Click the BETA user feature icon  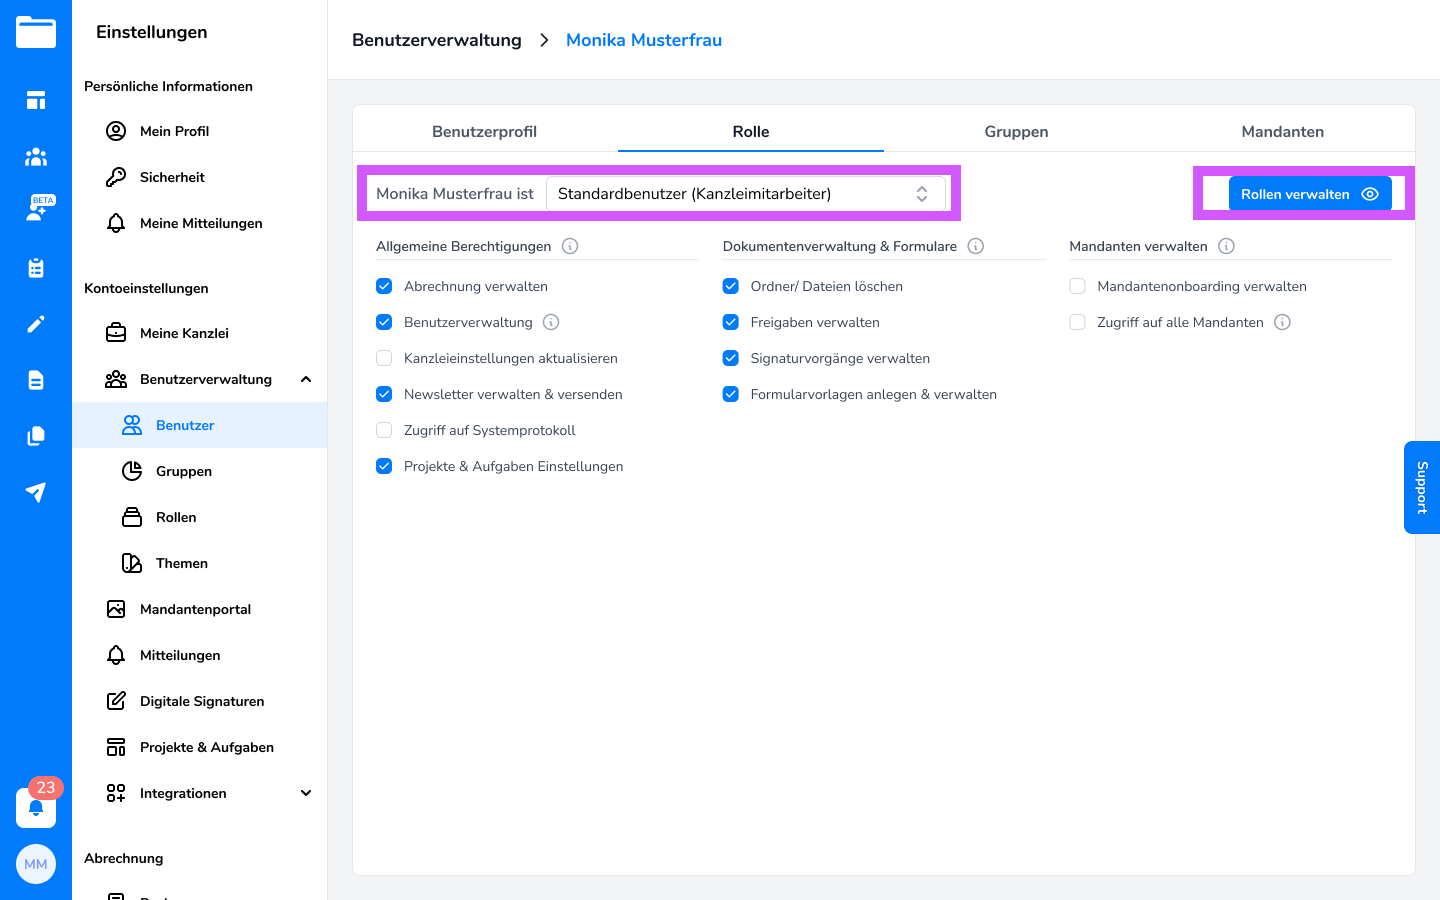point(36,210)
